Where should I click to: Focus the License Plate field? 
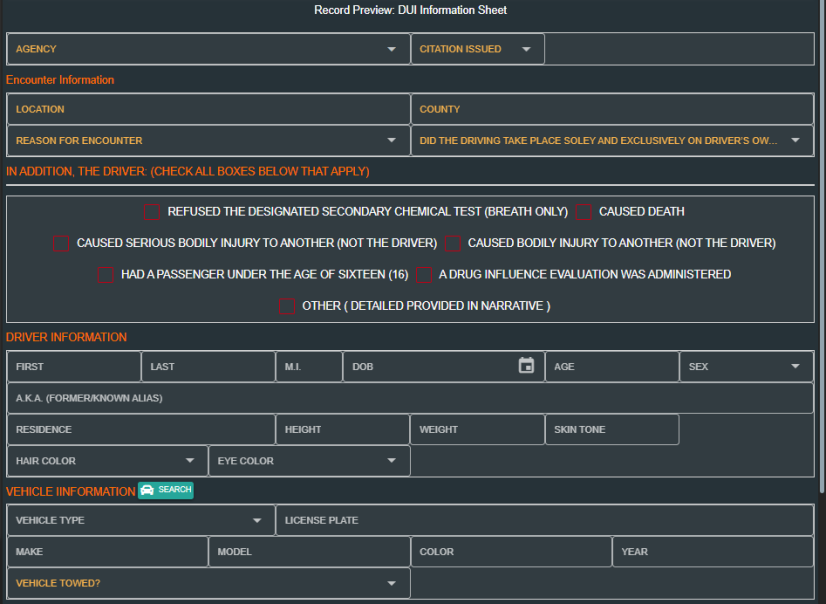click(544, 521)
